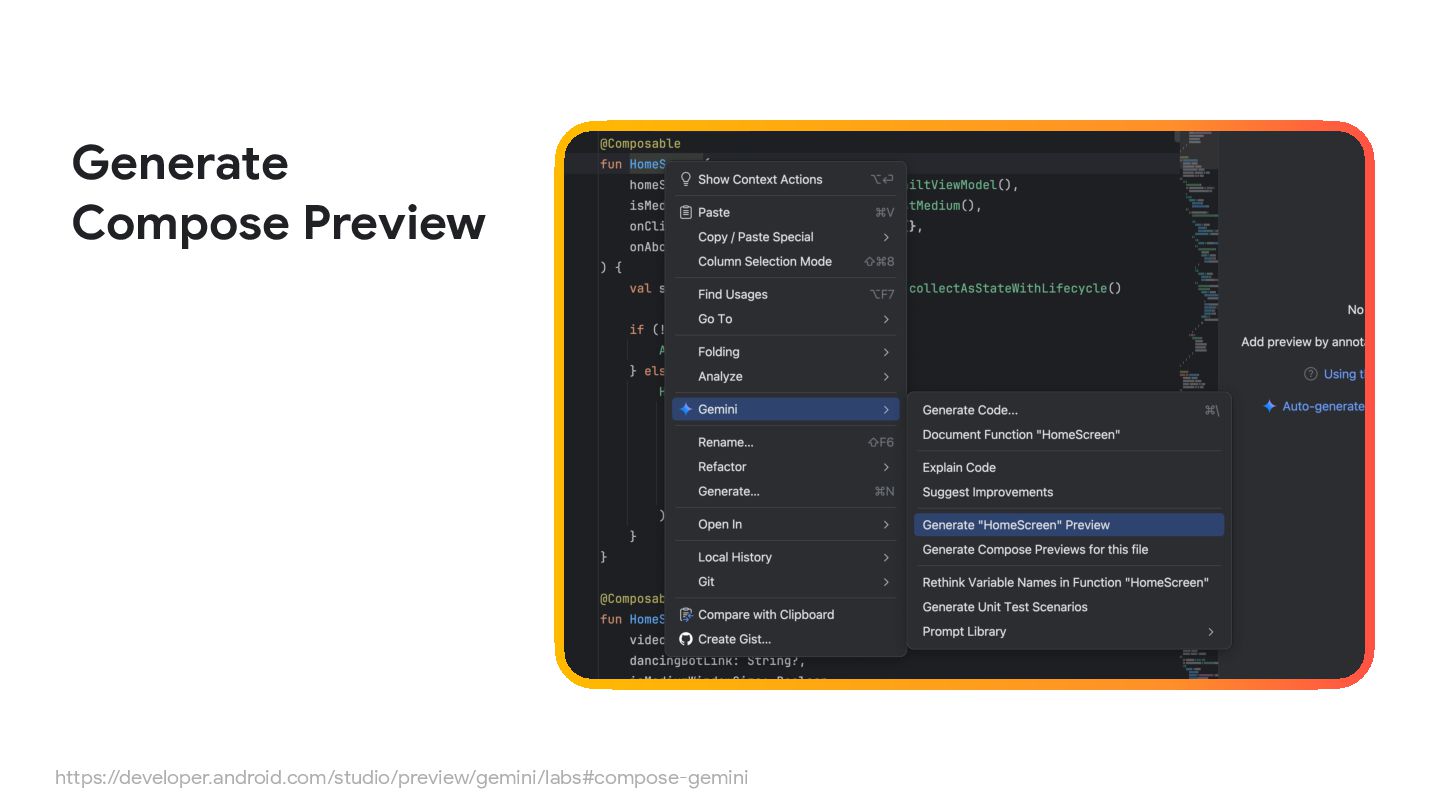Select Generate Unit Test Scenarios
Screen dimensions: 1440x810
pyautogui.click(x=1069, y=607)
